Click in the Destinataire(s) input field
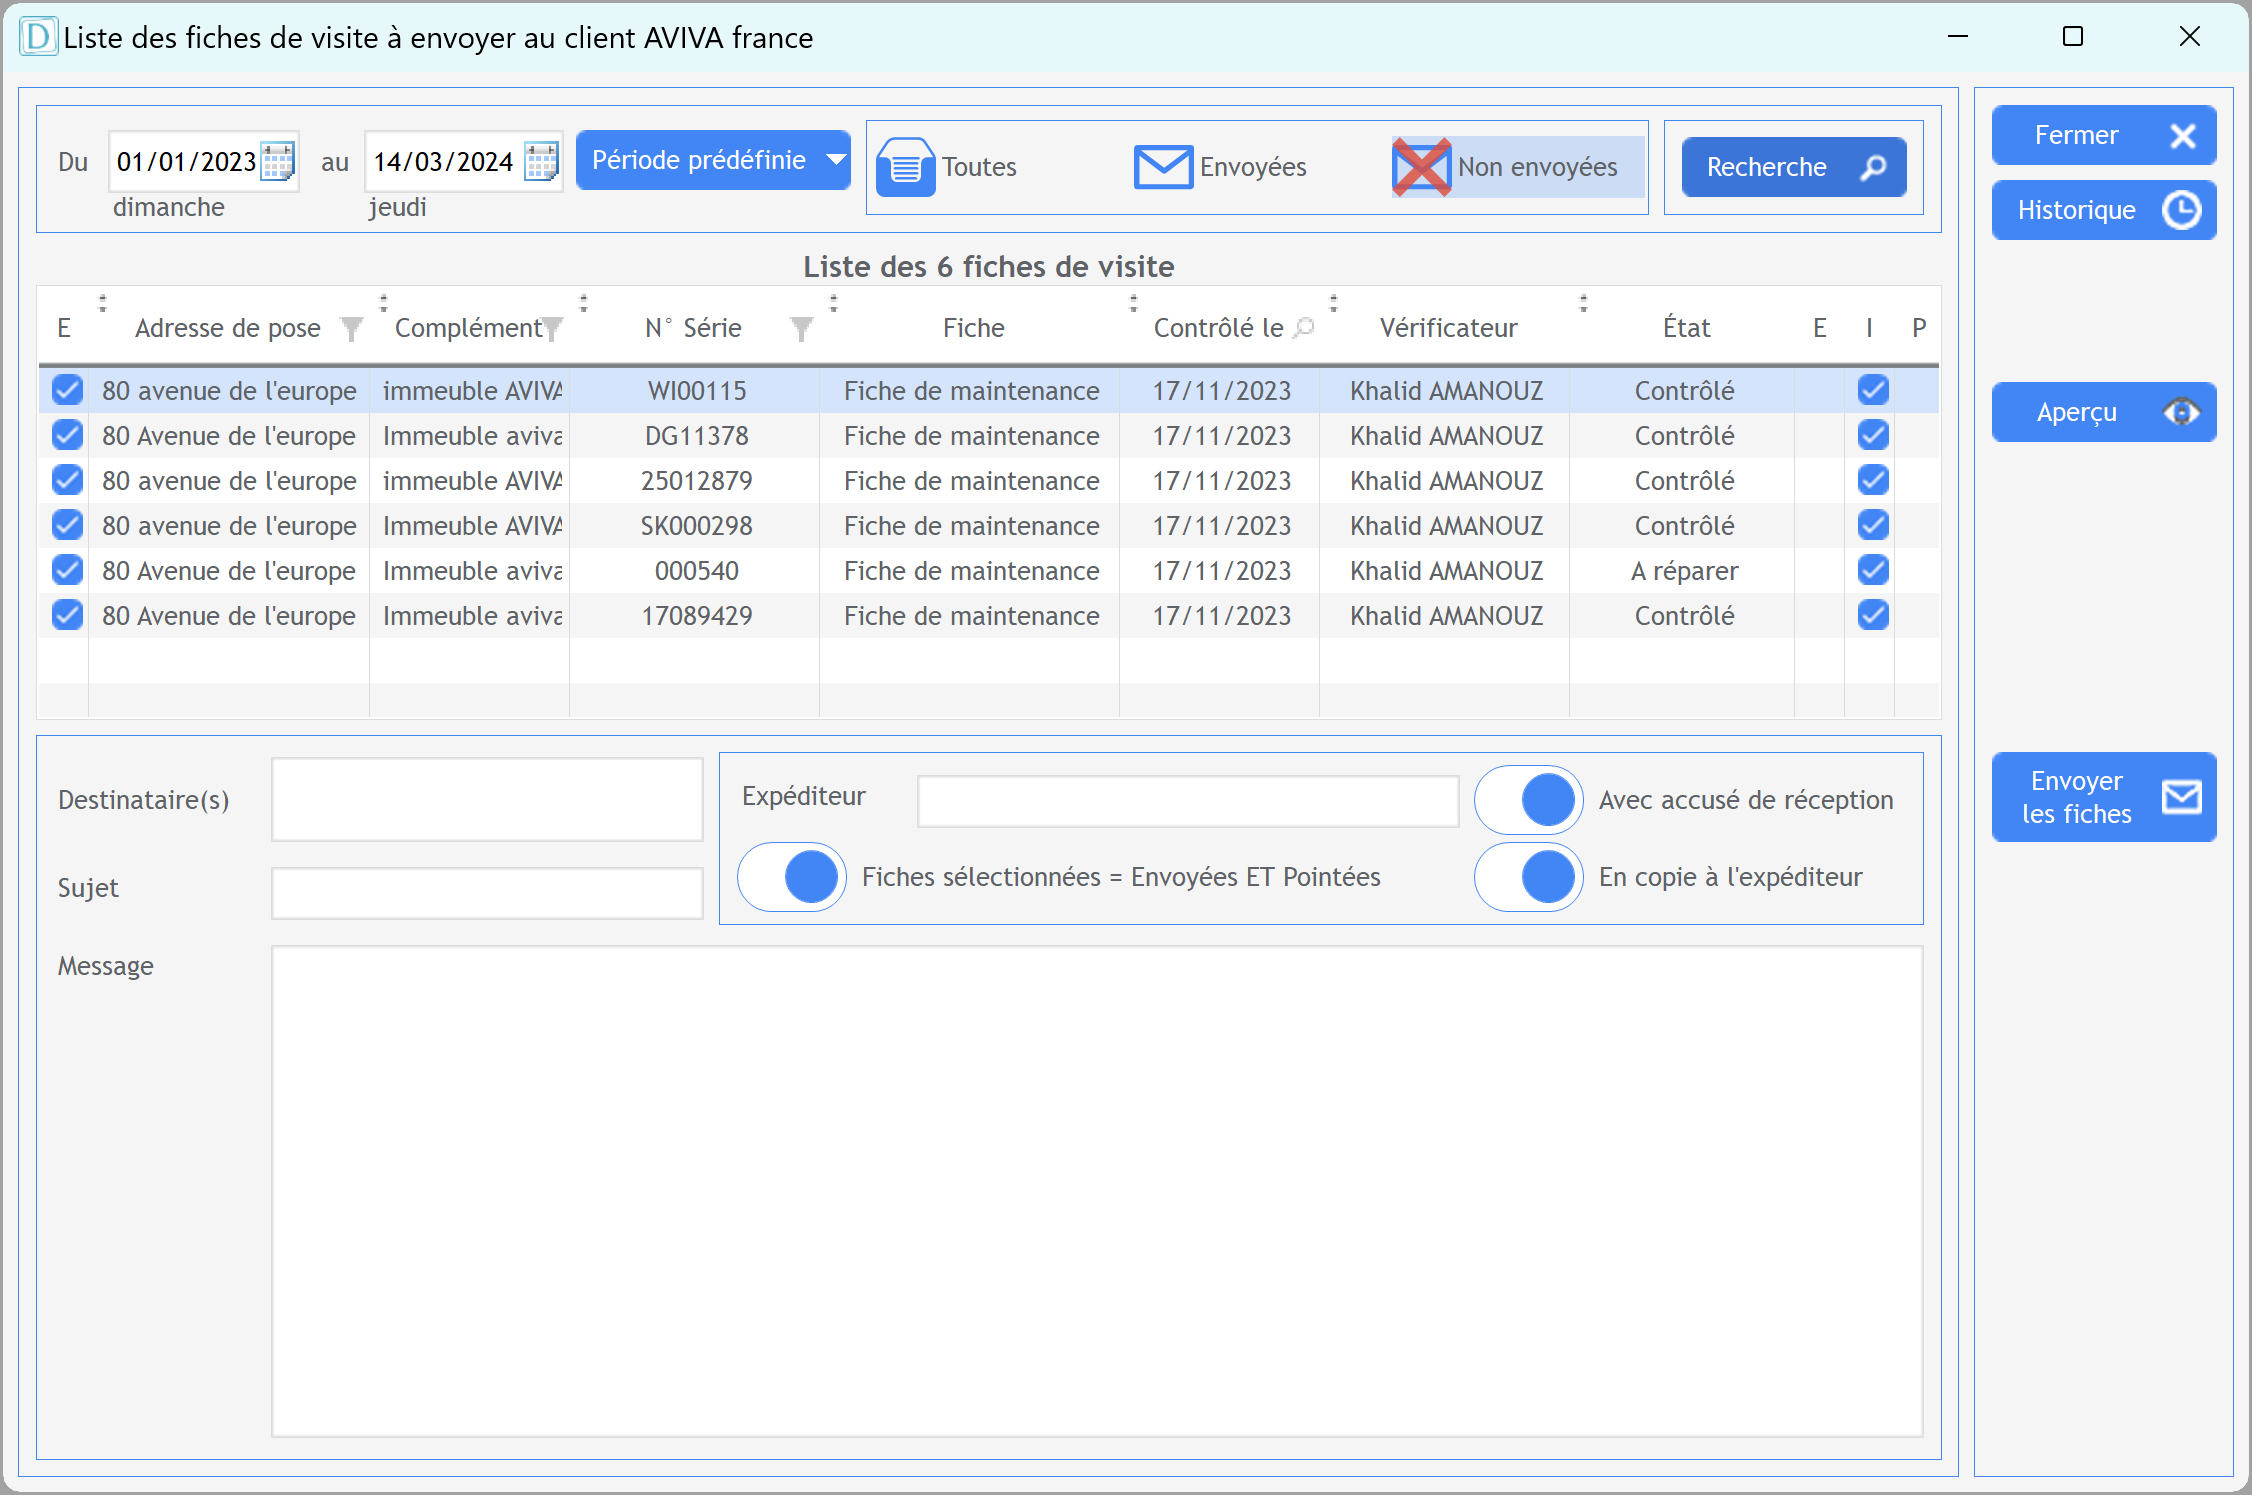 pyautogui.click(x=487, y=800)
